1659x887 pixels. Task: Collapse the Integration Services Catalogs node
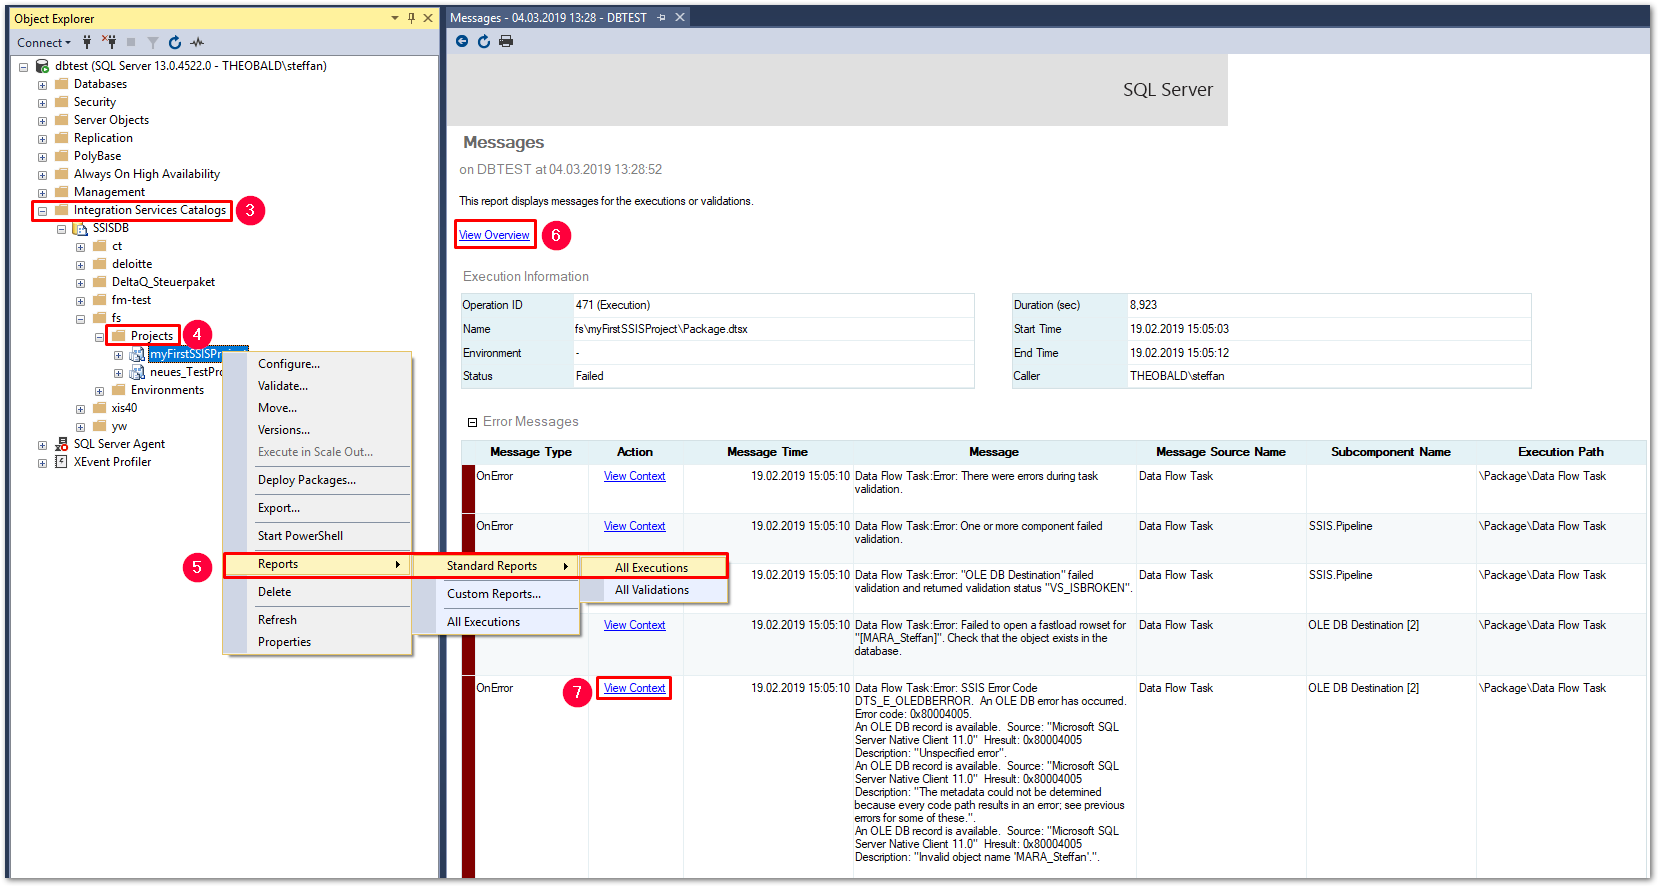[x=42, y=211]
